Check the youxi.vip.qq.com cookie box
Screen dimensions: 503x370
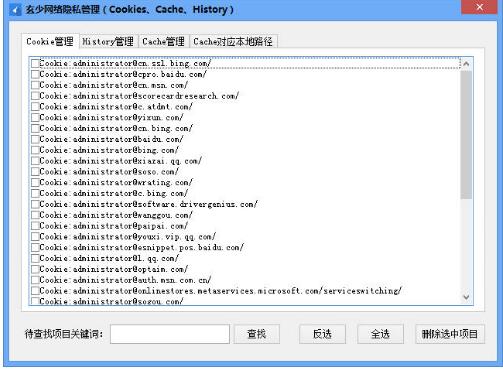tap(35, 237)
